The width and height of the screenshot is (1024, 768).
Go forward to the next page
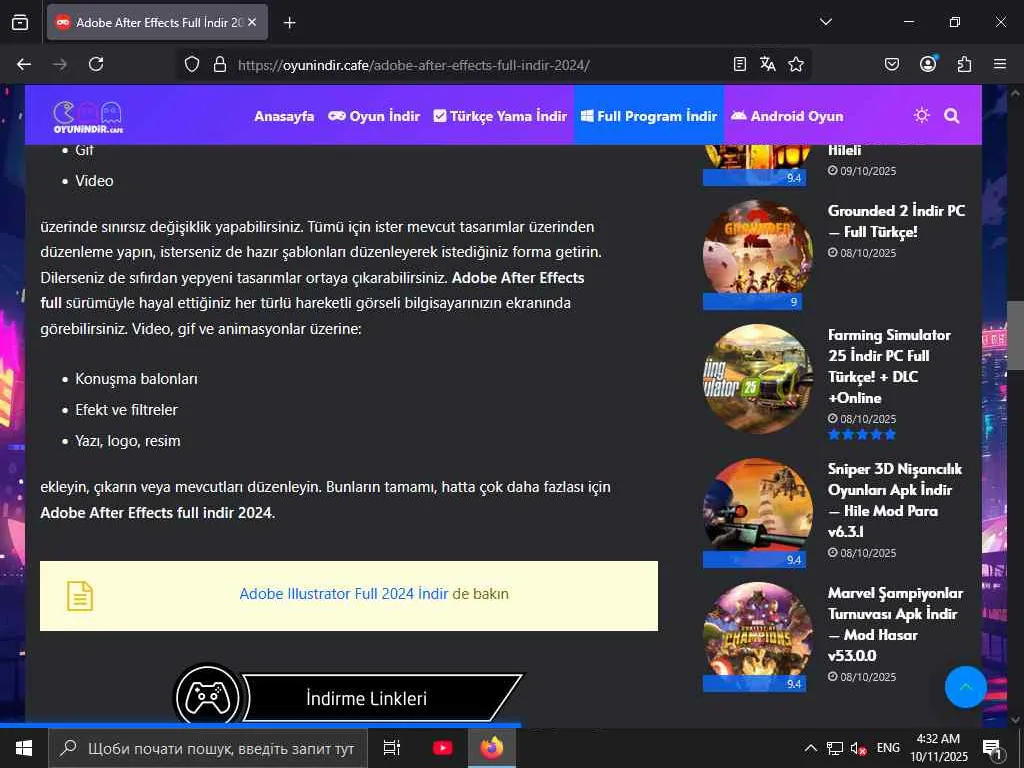[x=60, y=64]
